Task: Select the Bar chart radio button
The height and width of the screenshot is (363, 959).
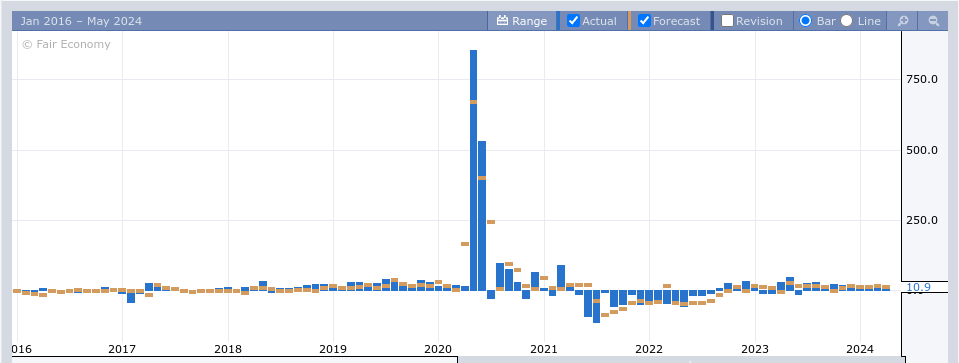Action: click(805, 21)
